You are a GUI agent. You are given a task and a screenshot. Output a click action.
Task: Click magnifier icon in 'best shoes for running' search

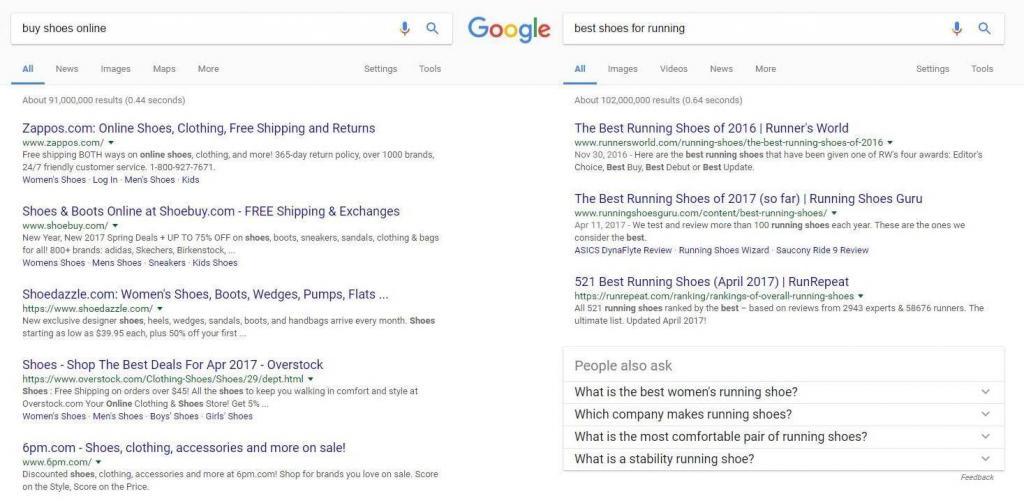click(984, 28)
